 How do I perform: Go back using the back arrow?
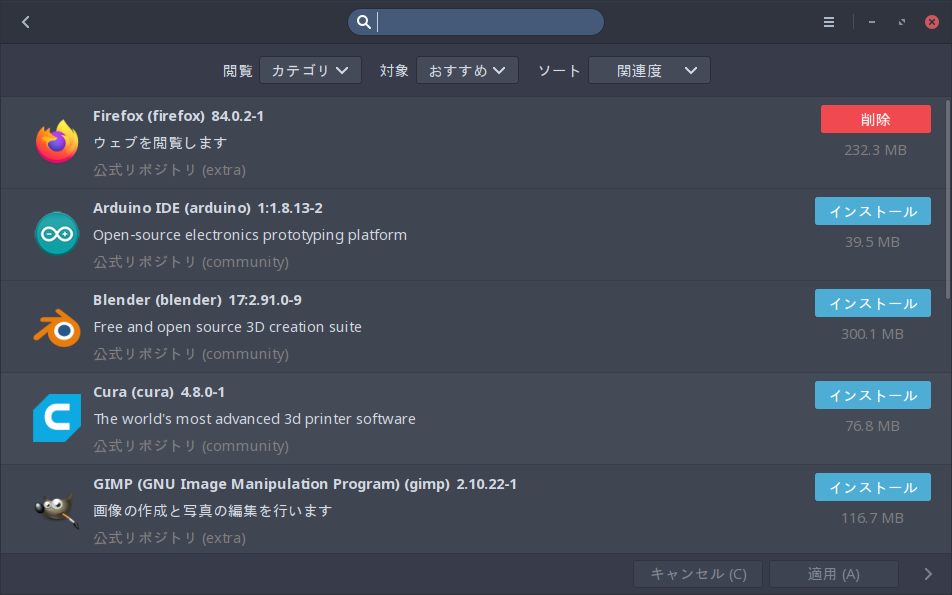pyautogui.click(x=26, y=22)
